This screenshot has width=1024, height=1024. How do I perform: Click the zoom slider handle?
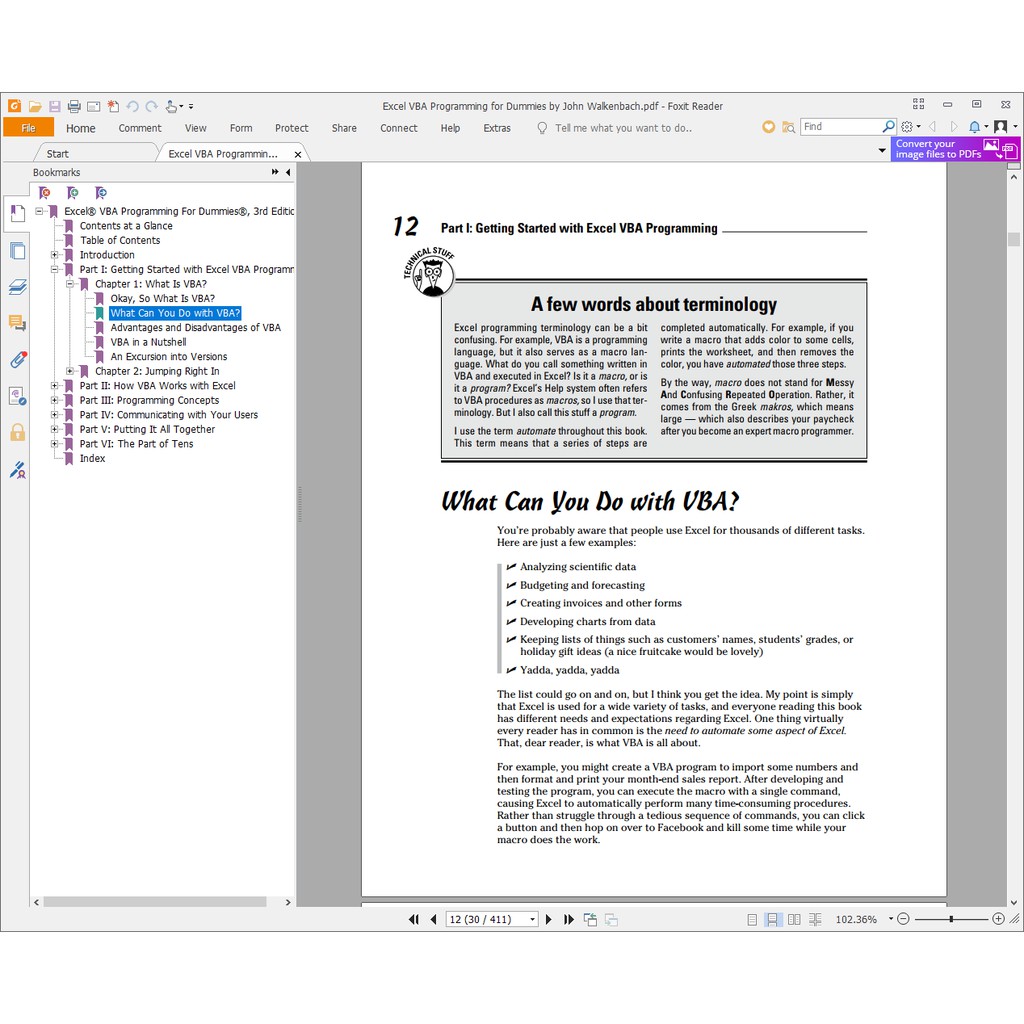[x=951, y=919]
